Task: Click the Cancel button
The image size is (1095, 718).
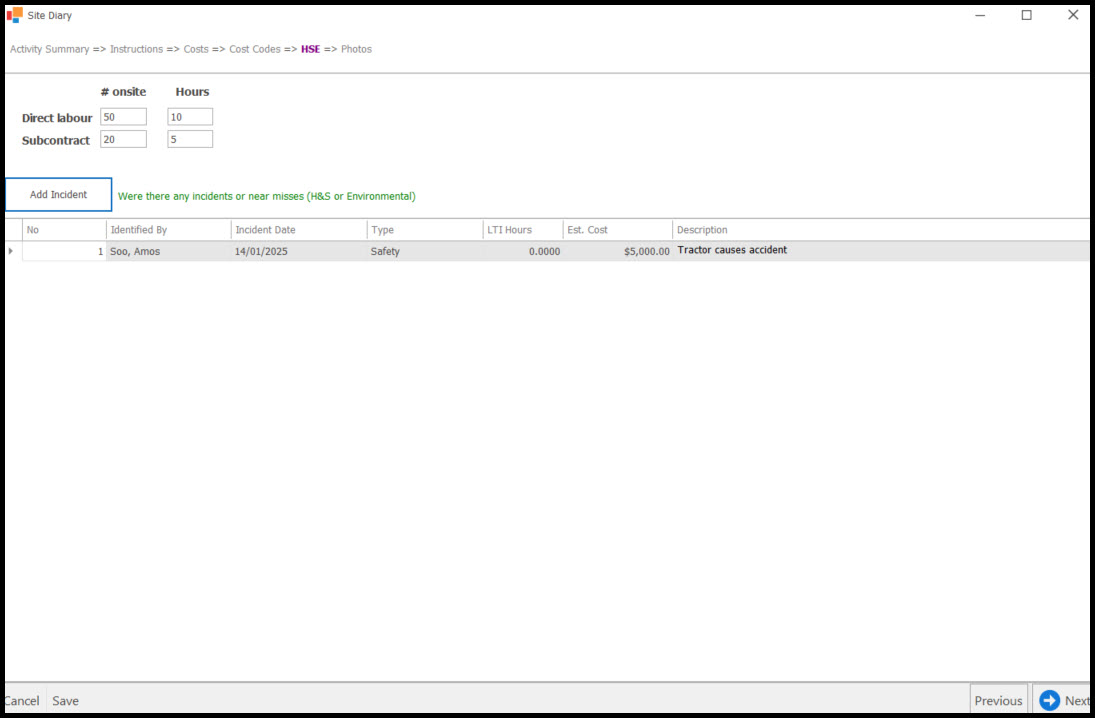Action: (21, 700)
